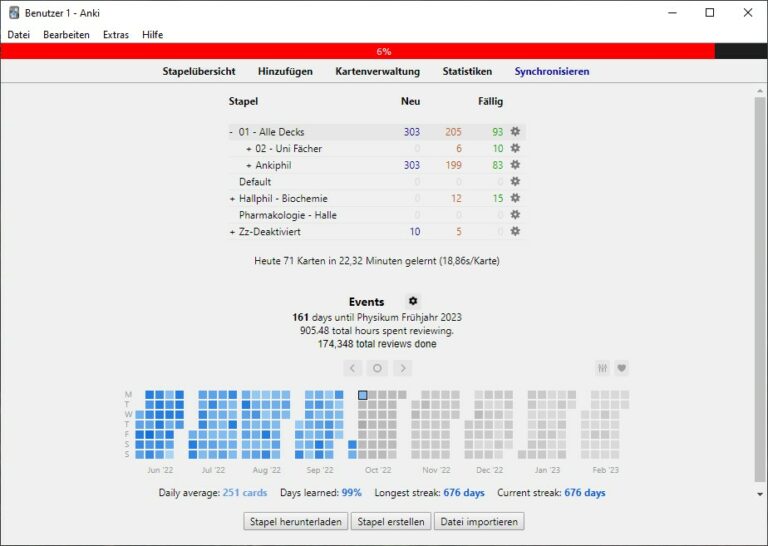The height and width of the screenshot is (546, 768).
Task: Open the 02 - Uni Fächer deck
Action: click(x=288, y=148)
